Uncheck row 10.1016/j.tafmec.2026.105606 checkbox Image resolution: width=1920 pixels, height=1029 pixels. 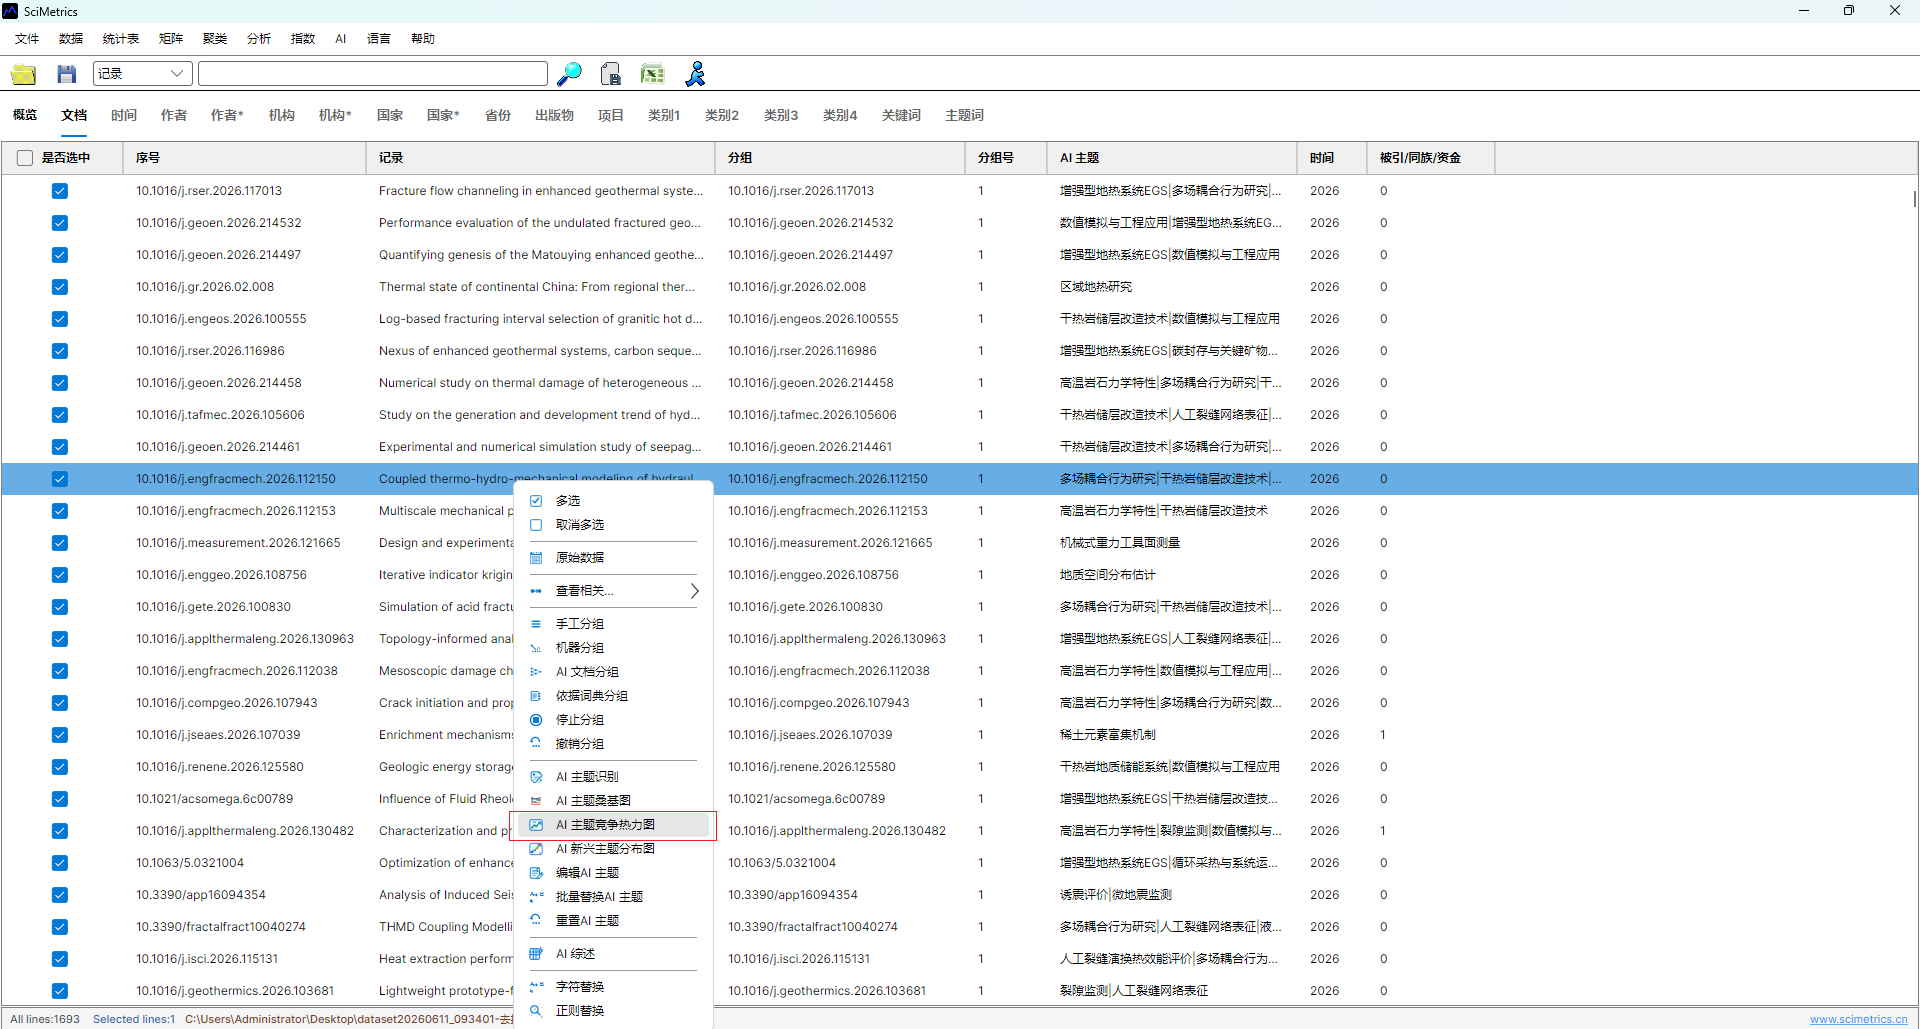click(60, 415)
